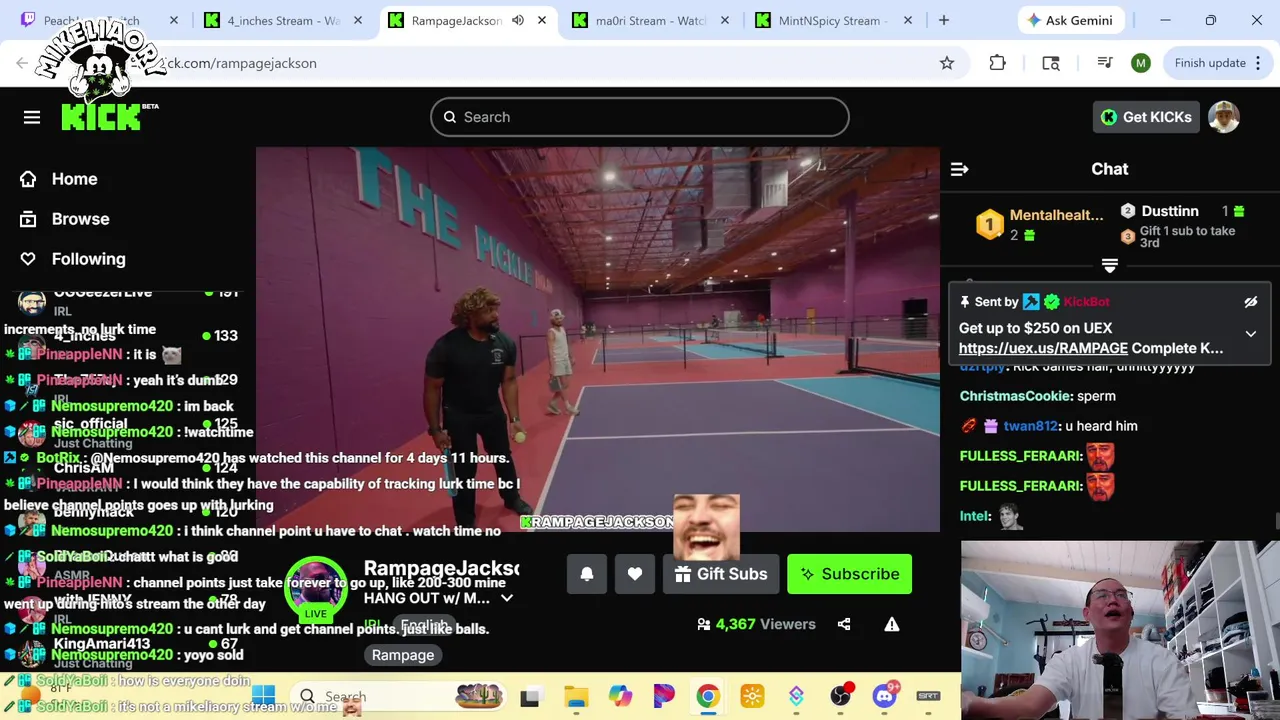Open the SRT app in taskbar

coord(928,696)
